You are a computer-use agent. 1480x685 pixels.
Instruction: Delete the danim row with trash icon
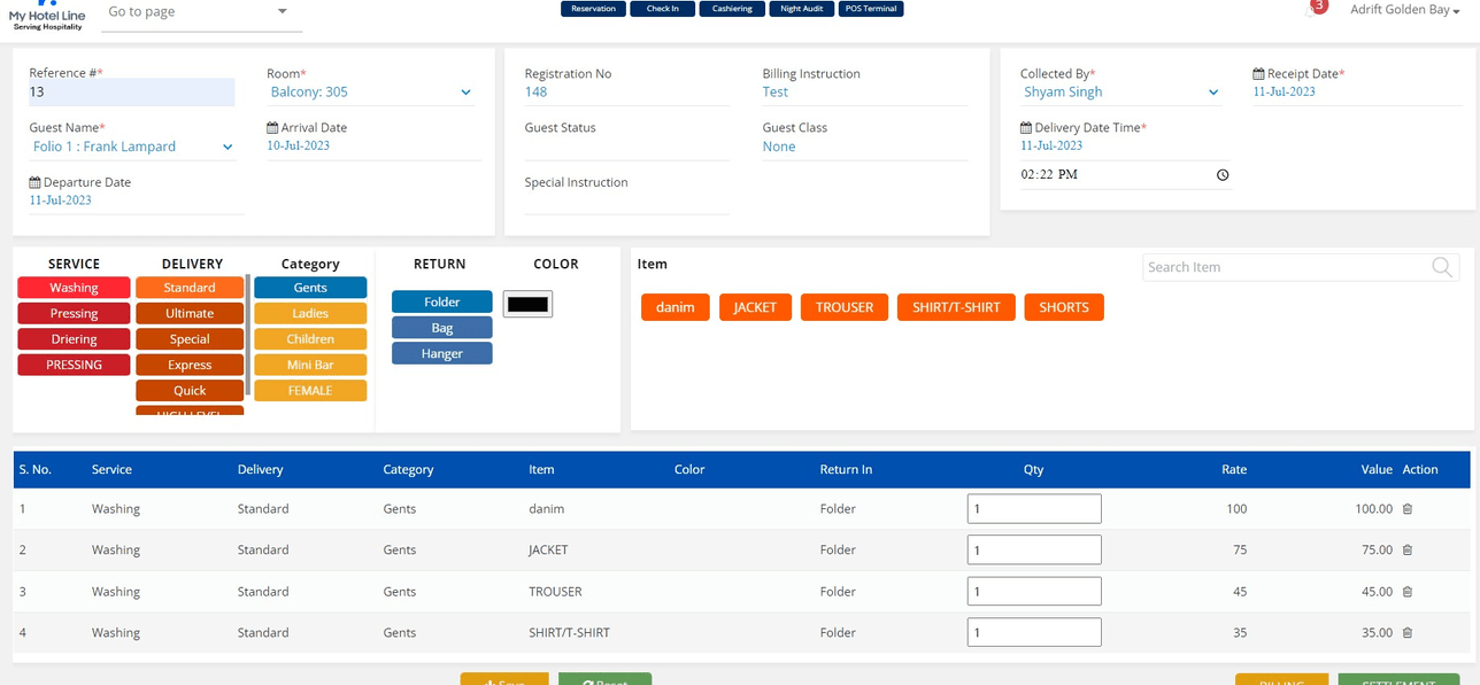(1407, 509)
